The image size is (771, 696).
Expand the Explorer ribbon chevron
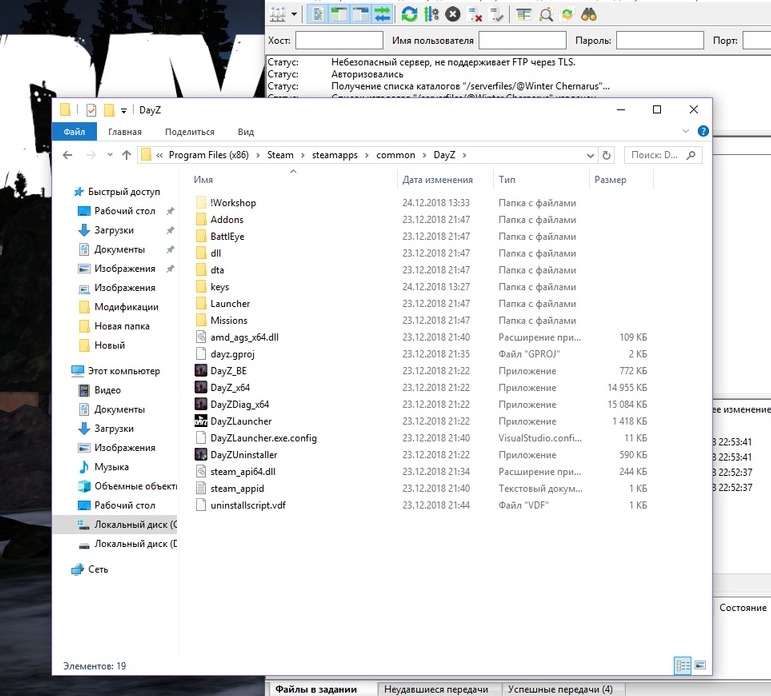click(685, 131)
